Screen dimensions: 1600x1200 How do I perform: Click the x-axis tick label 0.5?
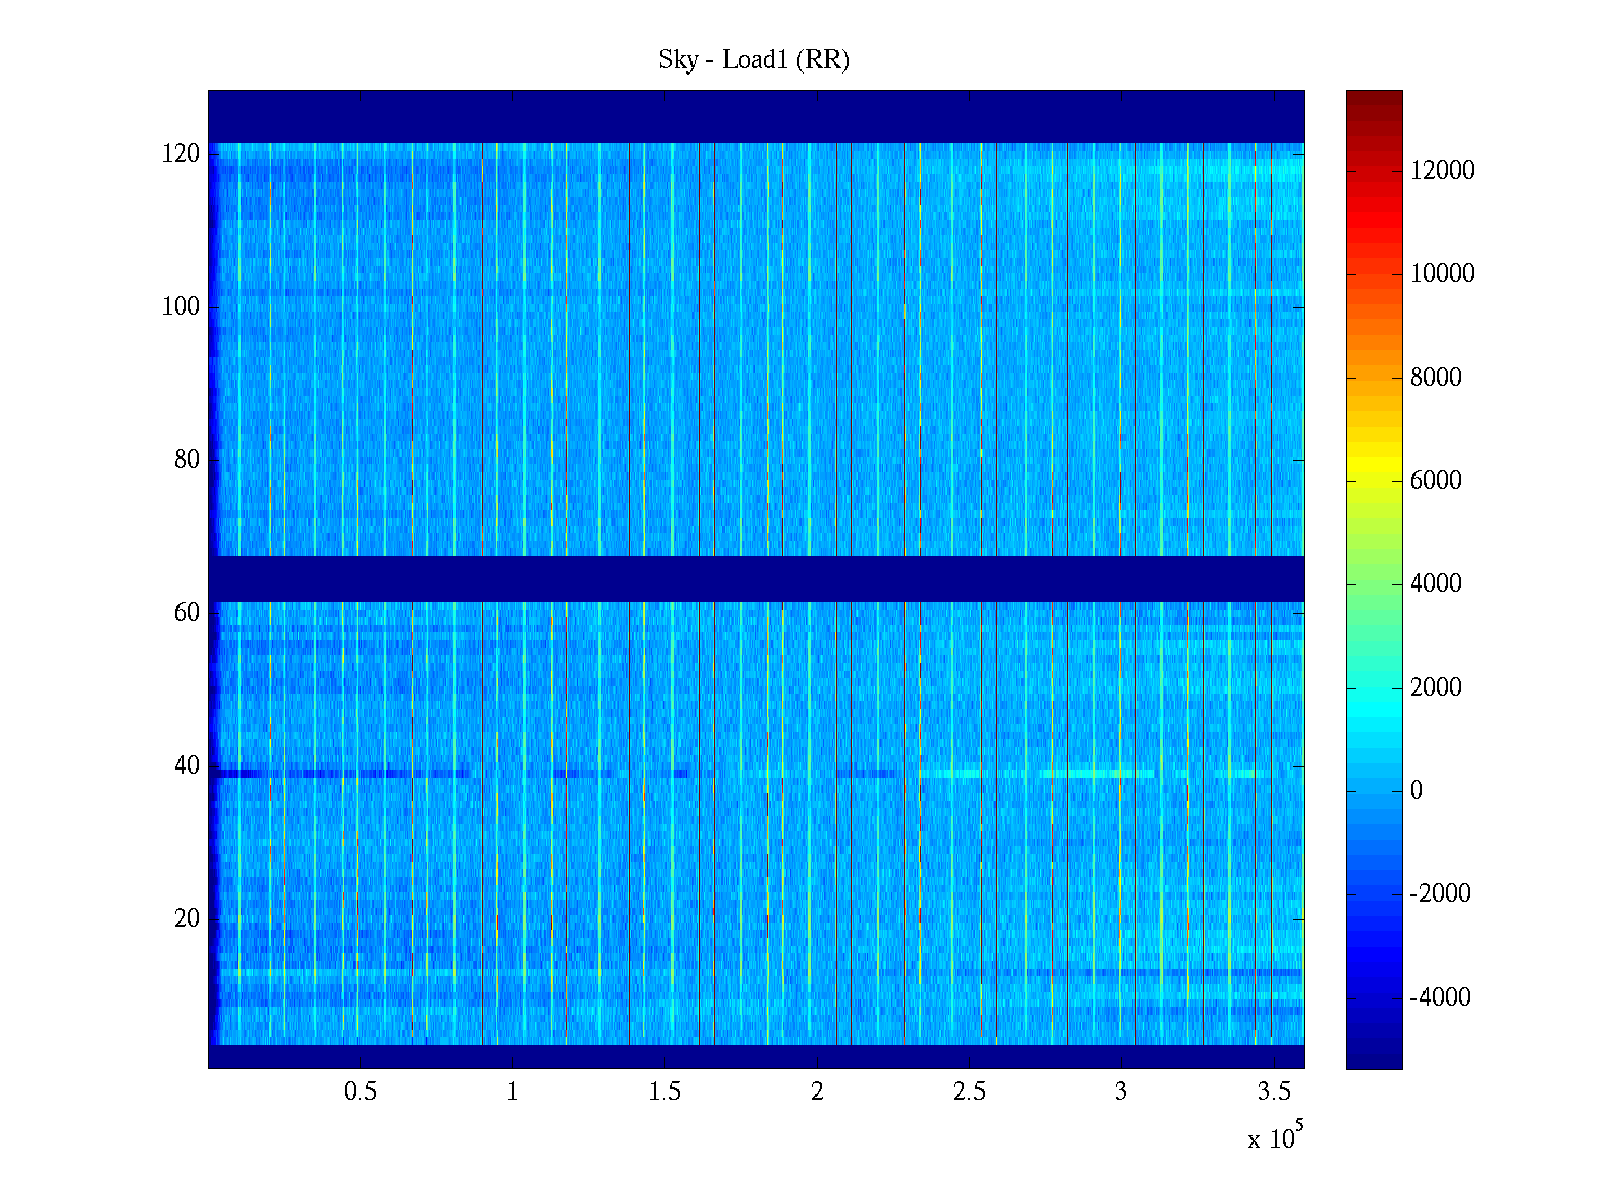tap(360, 1092)
